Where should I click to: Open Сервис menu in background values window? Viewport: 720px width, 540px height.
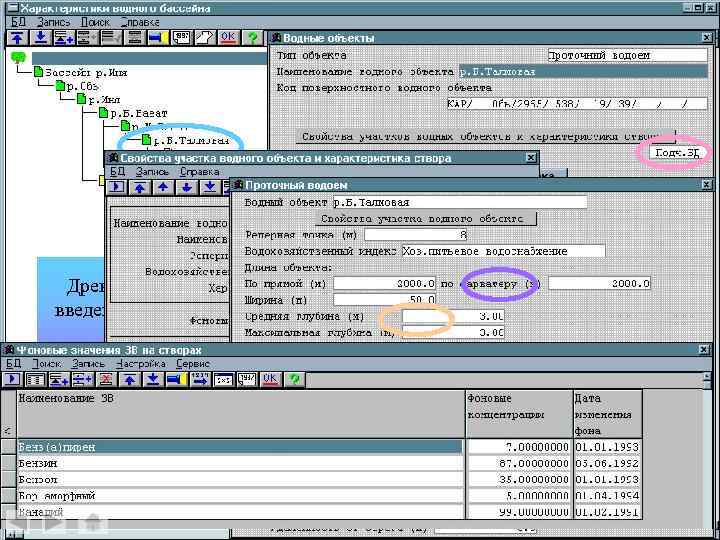click(193, 364)
